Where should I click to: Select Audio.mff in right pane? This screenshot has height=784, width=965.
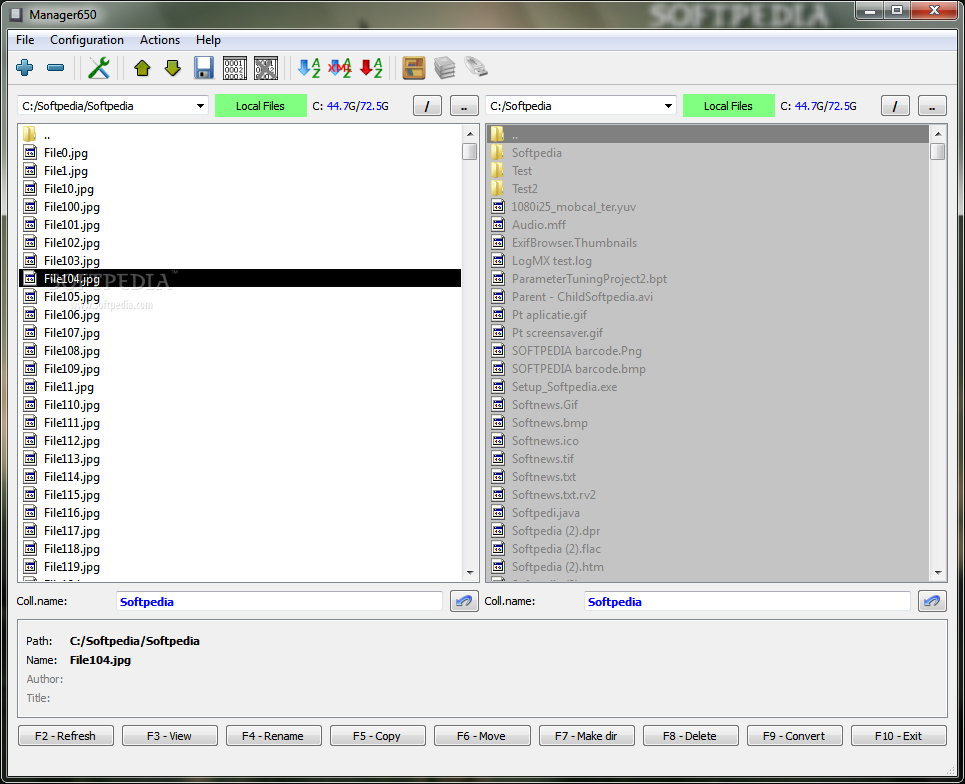coord(708,225)
